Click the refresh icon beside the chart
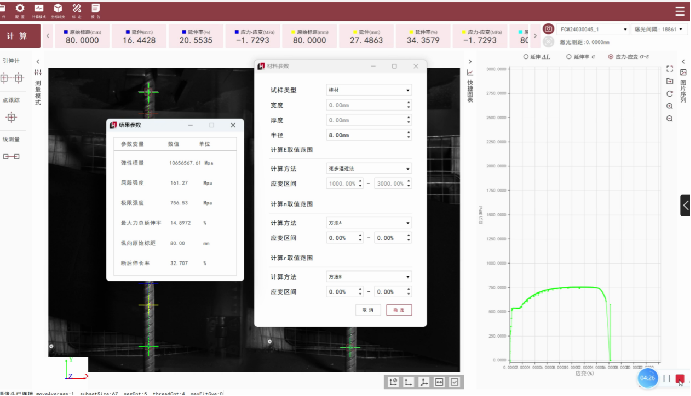The image size is (691, 396). (x=669, y=94)
